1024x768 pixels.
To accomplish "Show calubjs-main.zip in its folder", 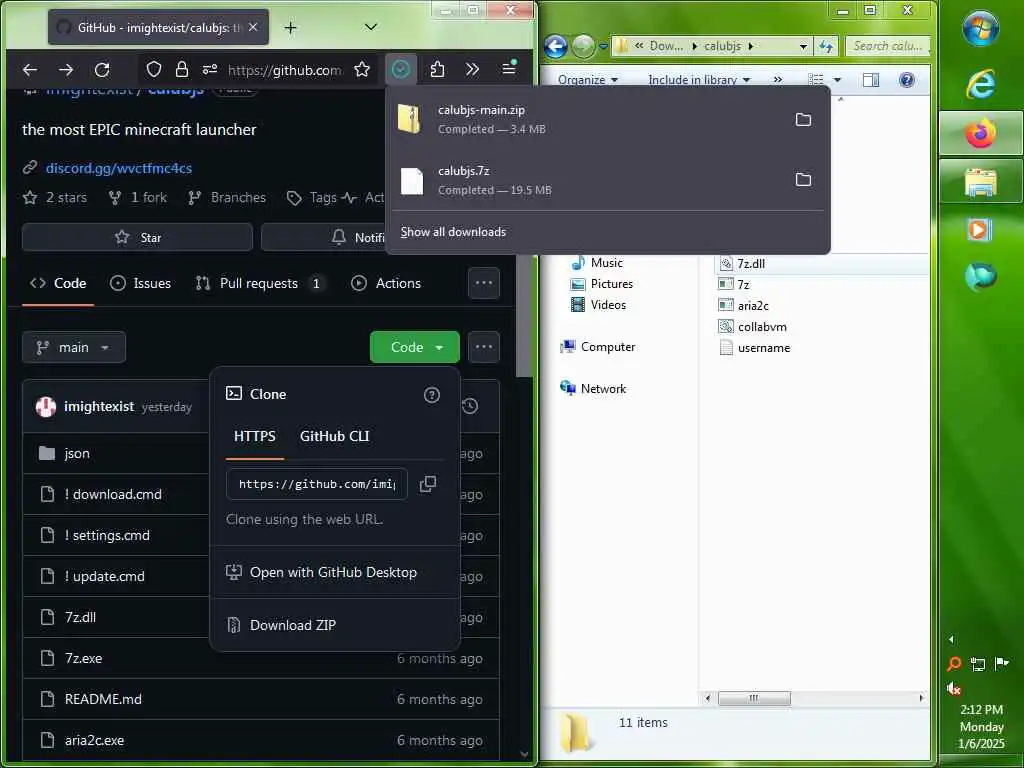I will [x=803, y=120].
